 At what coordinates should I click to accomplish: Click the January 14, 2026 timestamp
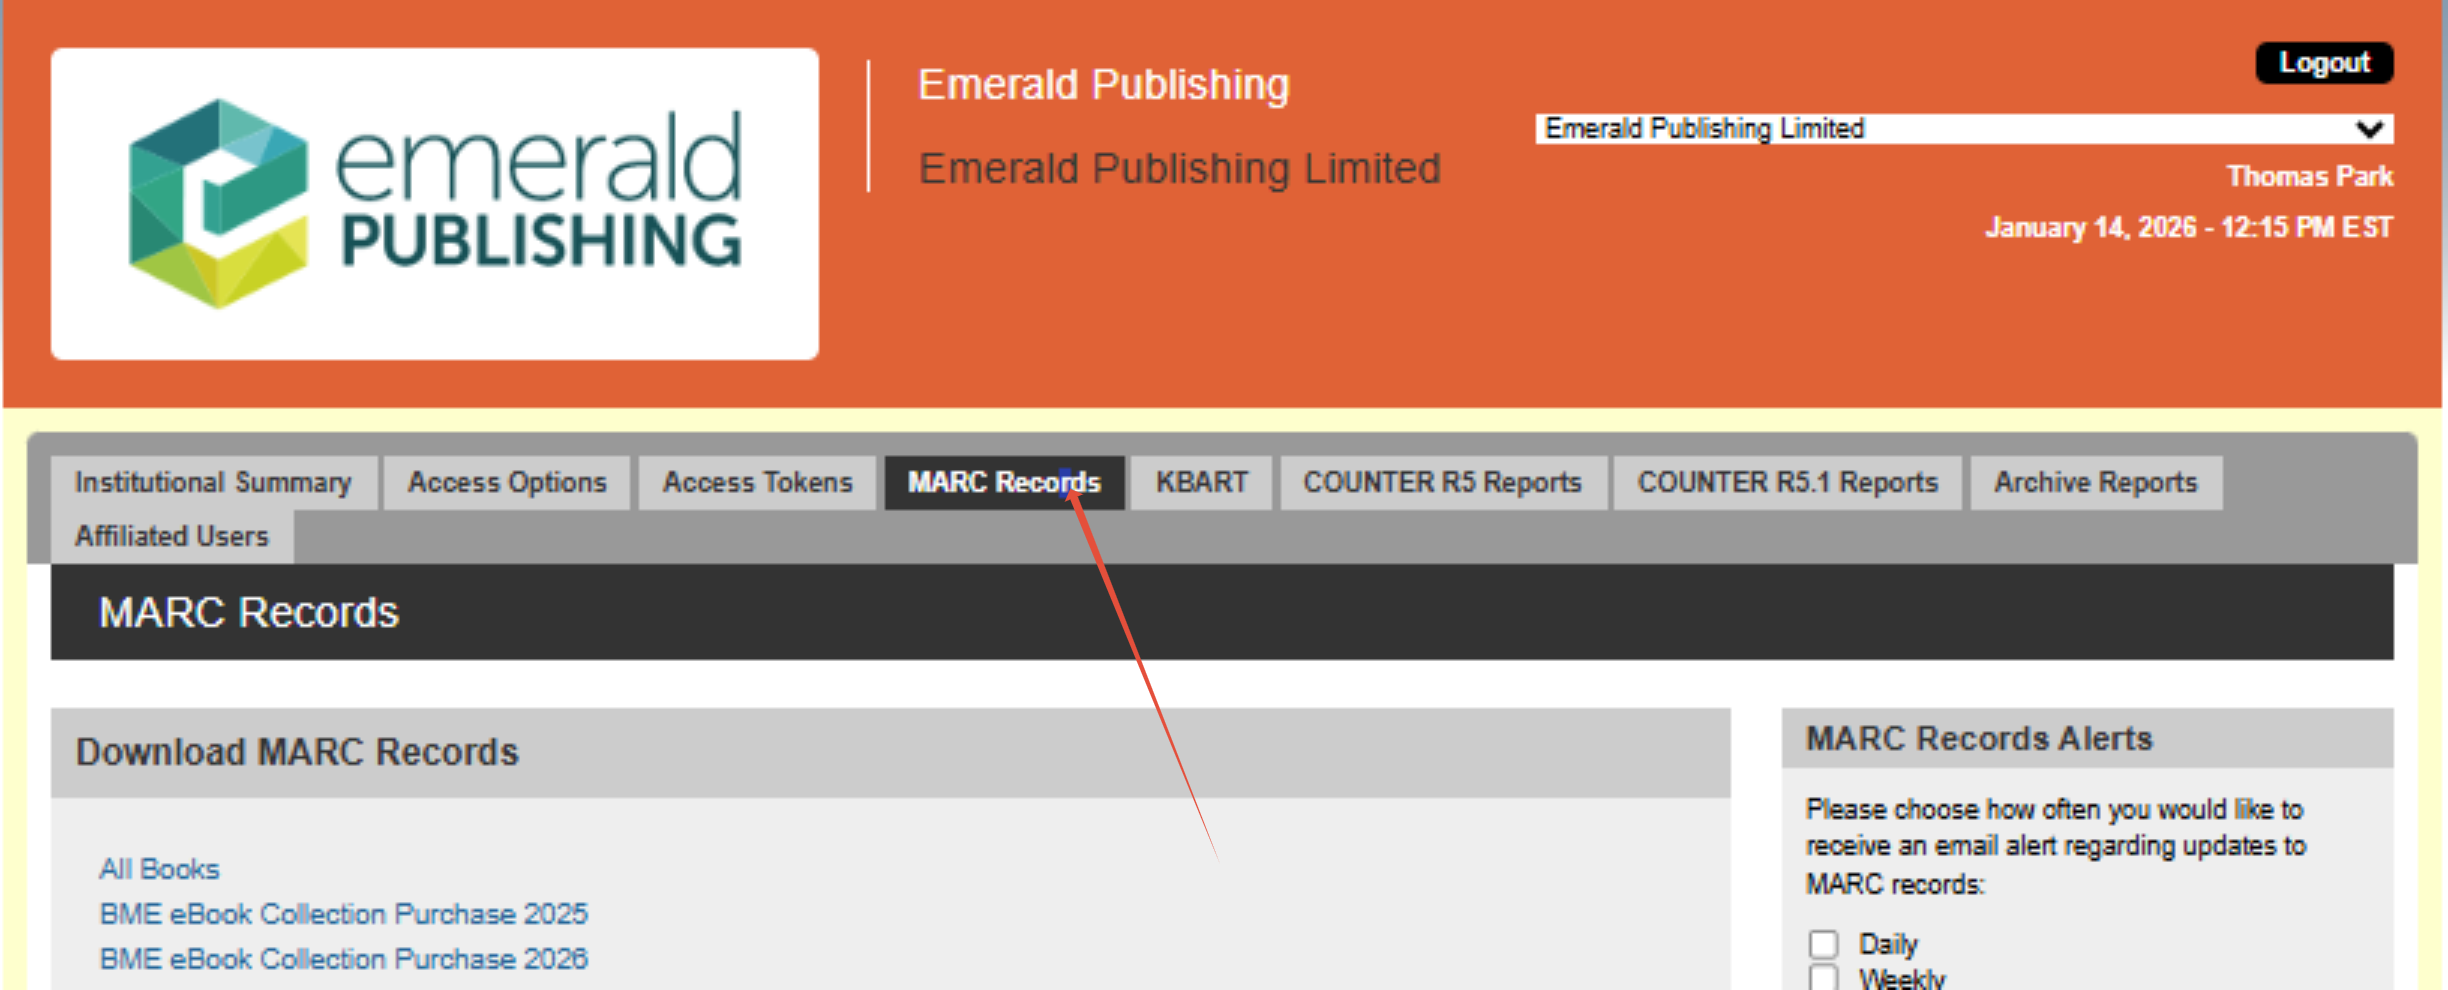[2189, 227]
